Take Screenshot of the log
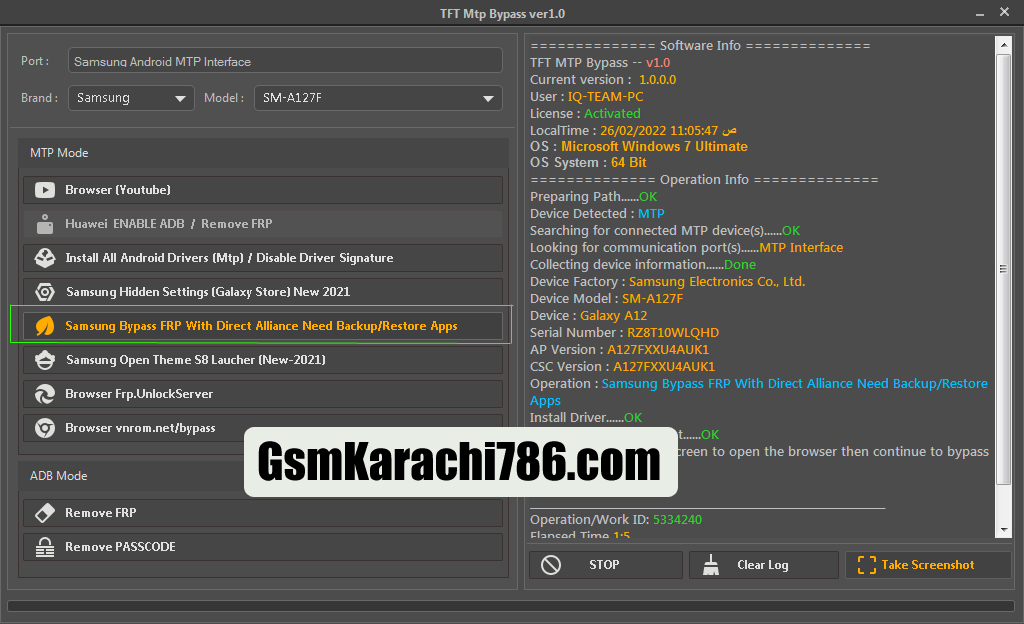Image resolution: width=1024 pixels, height=624 pixels. pos(927,565)
